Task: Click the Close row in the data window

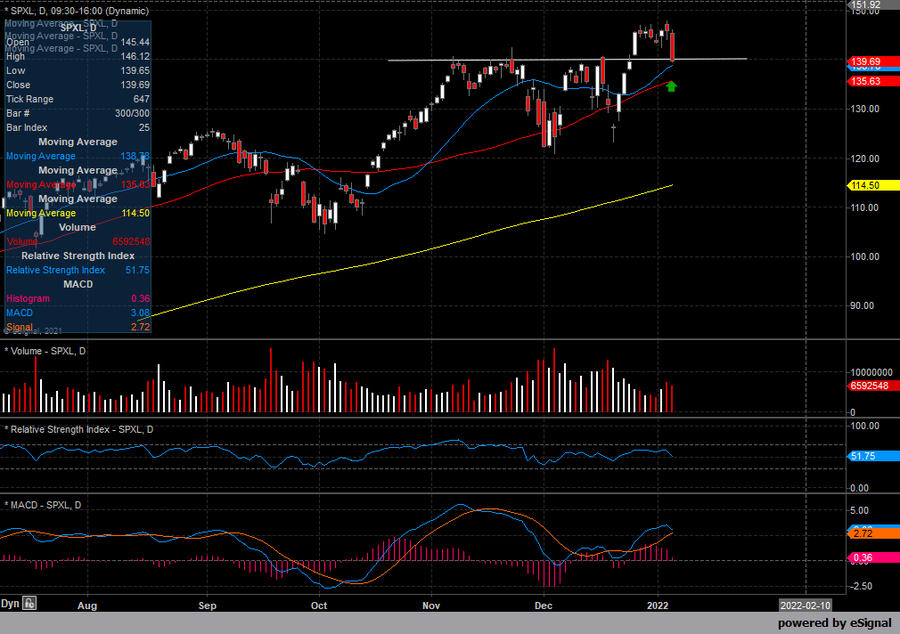Action: (77, 85)
